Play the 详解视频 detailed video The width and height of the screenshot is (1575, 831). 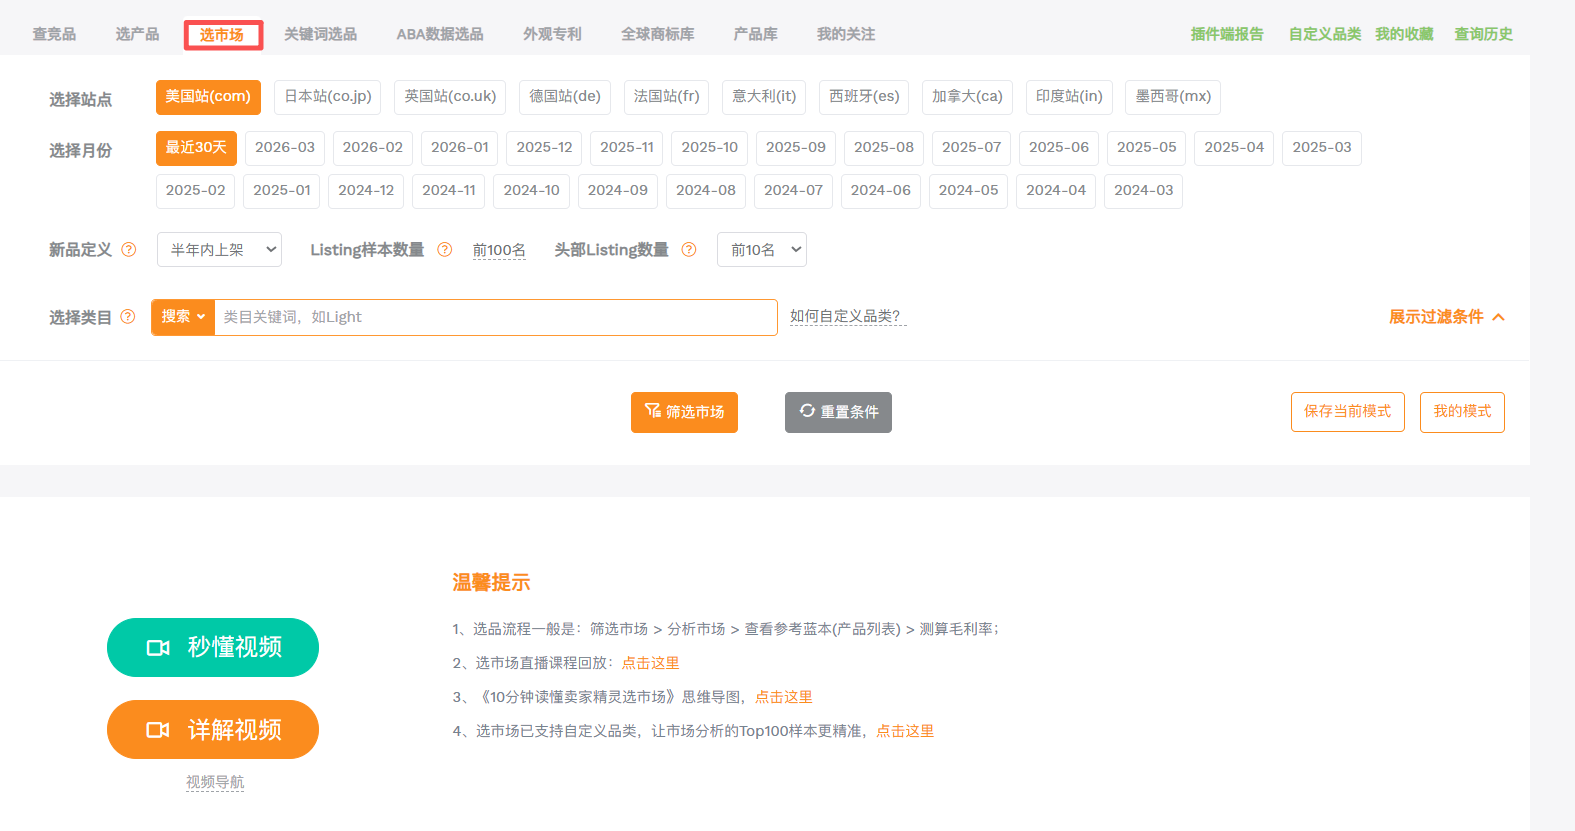213,729
